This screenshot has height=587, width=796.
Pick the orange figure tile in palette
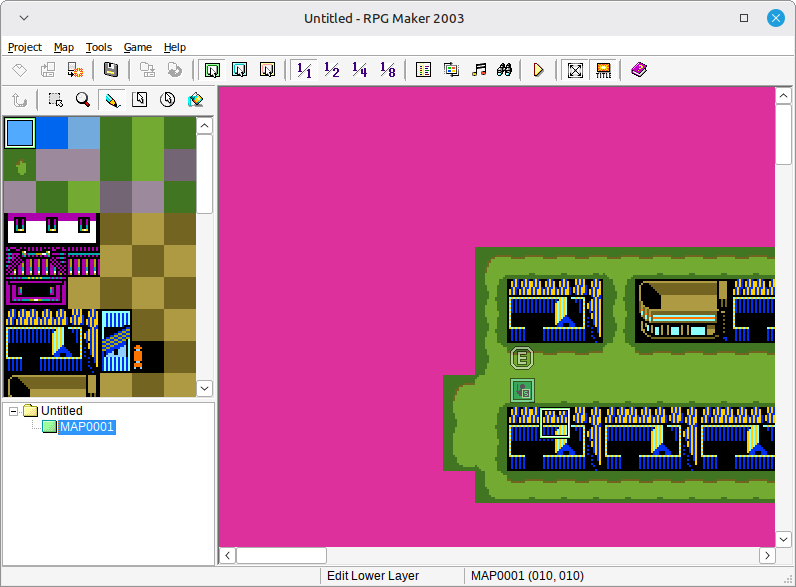(138, 357)
